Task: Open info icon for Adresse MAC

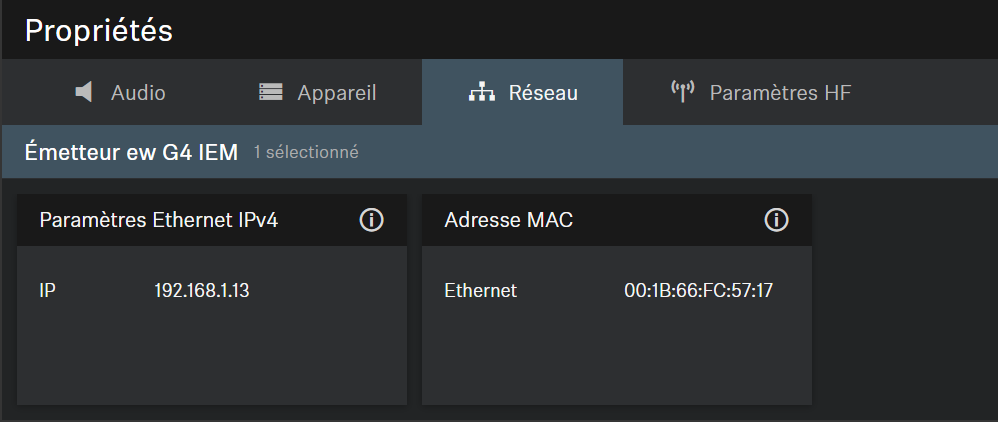Action: pyautogui.click(x=776, y=220)
